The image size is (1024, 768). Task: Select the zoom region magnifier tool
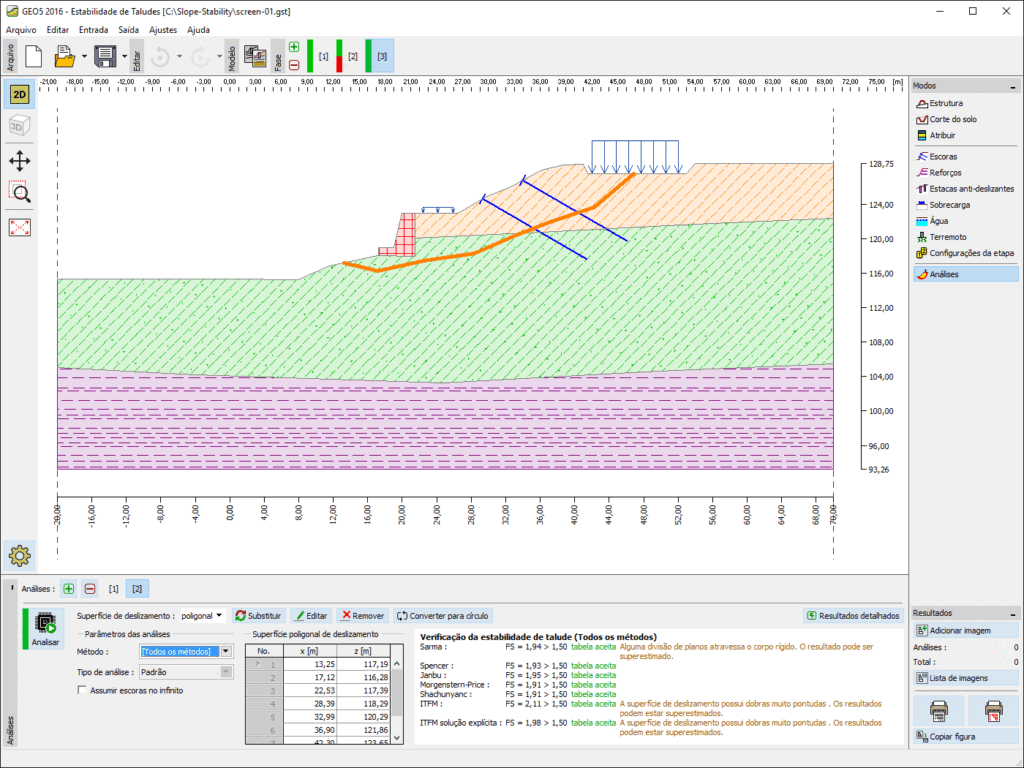(x=20, y=192)
